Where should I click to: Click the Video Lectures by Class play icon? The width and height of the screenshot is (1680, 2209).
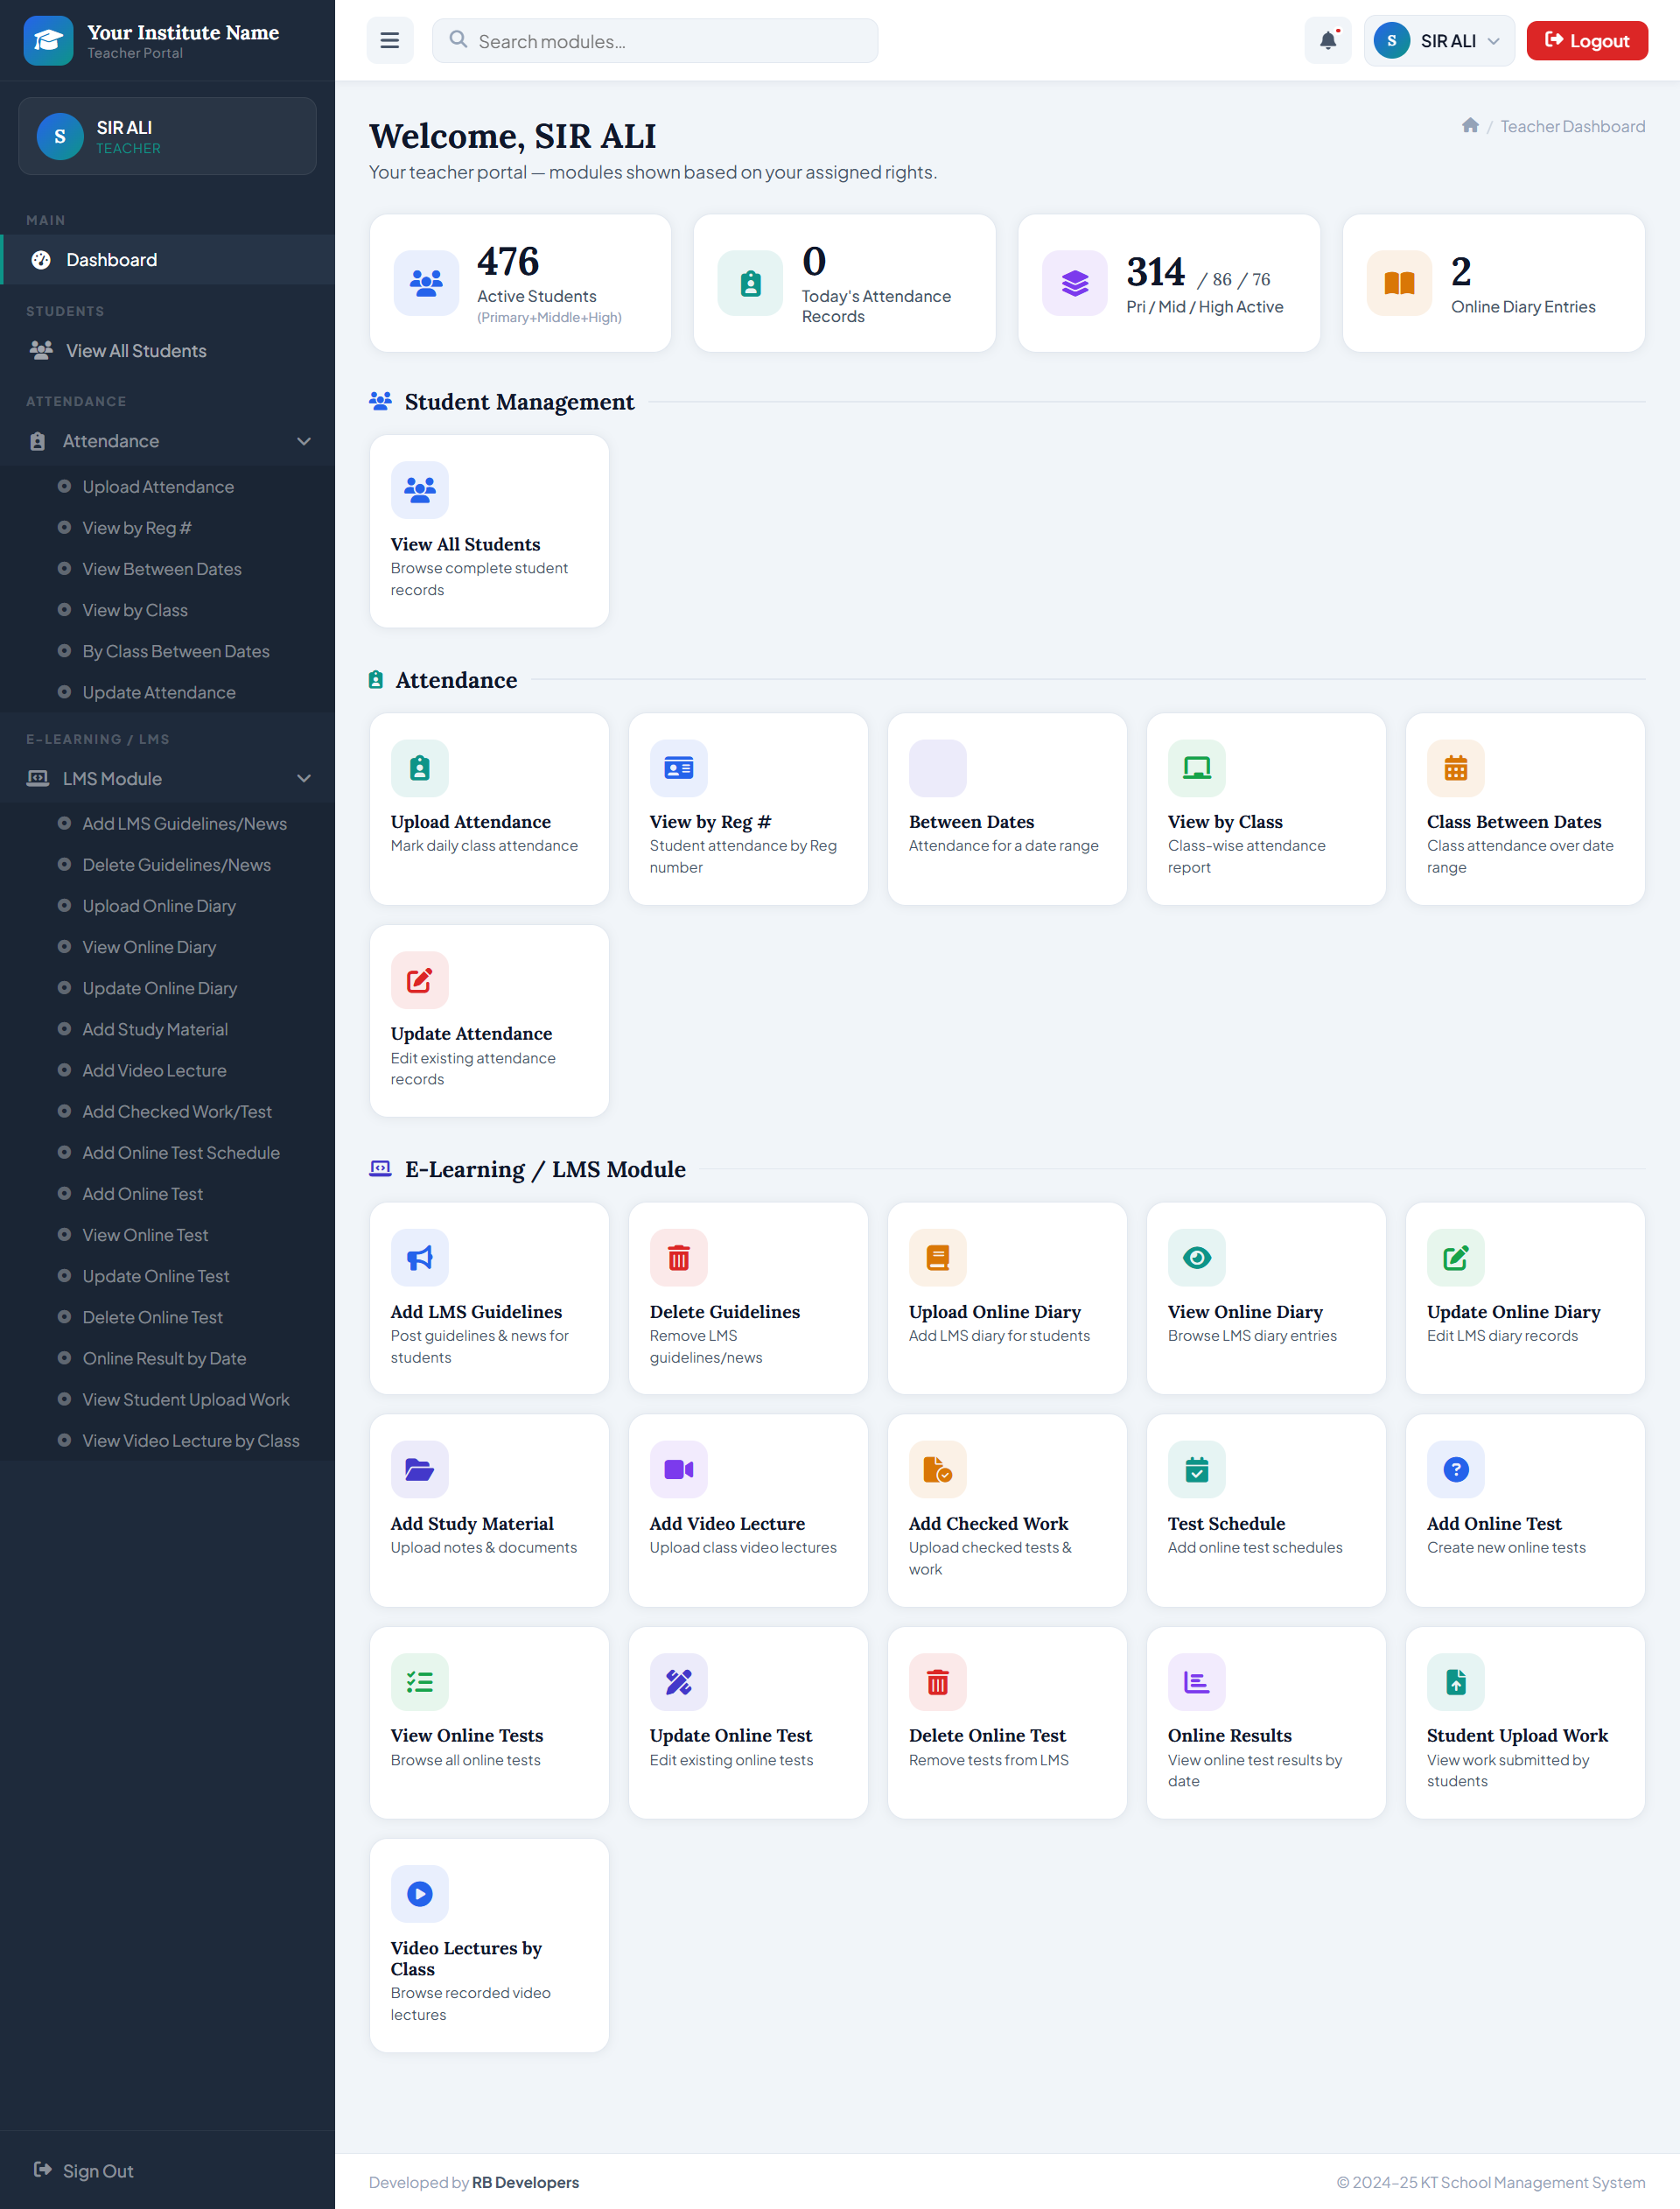[420, 1895]
